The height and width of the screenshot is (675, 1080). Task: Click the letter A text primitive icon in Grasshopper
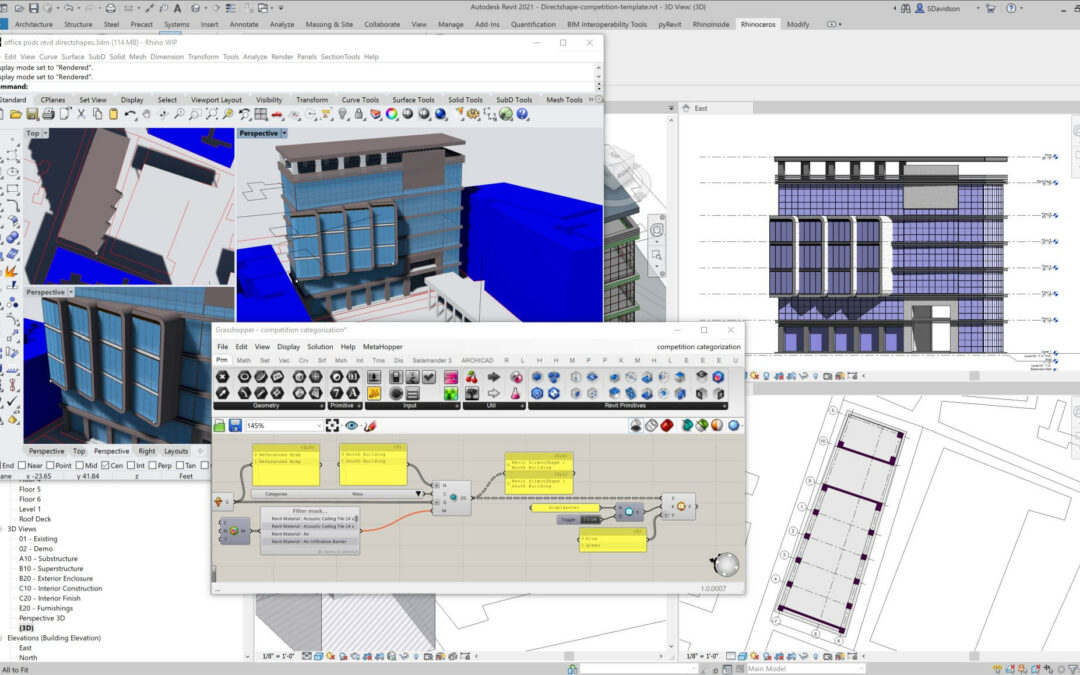(353, 393)
